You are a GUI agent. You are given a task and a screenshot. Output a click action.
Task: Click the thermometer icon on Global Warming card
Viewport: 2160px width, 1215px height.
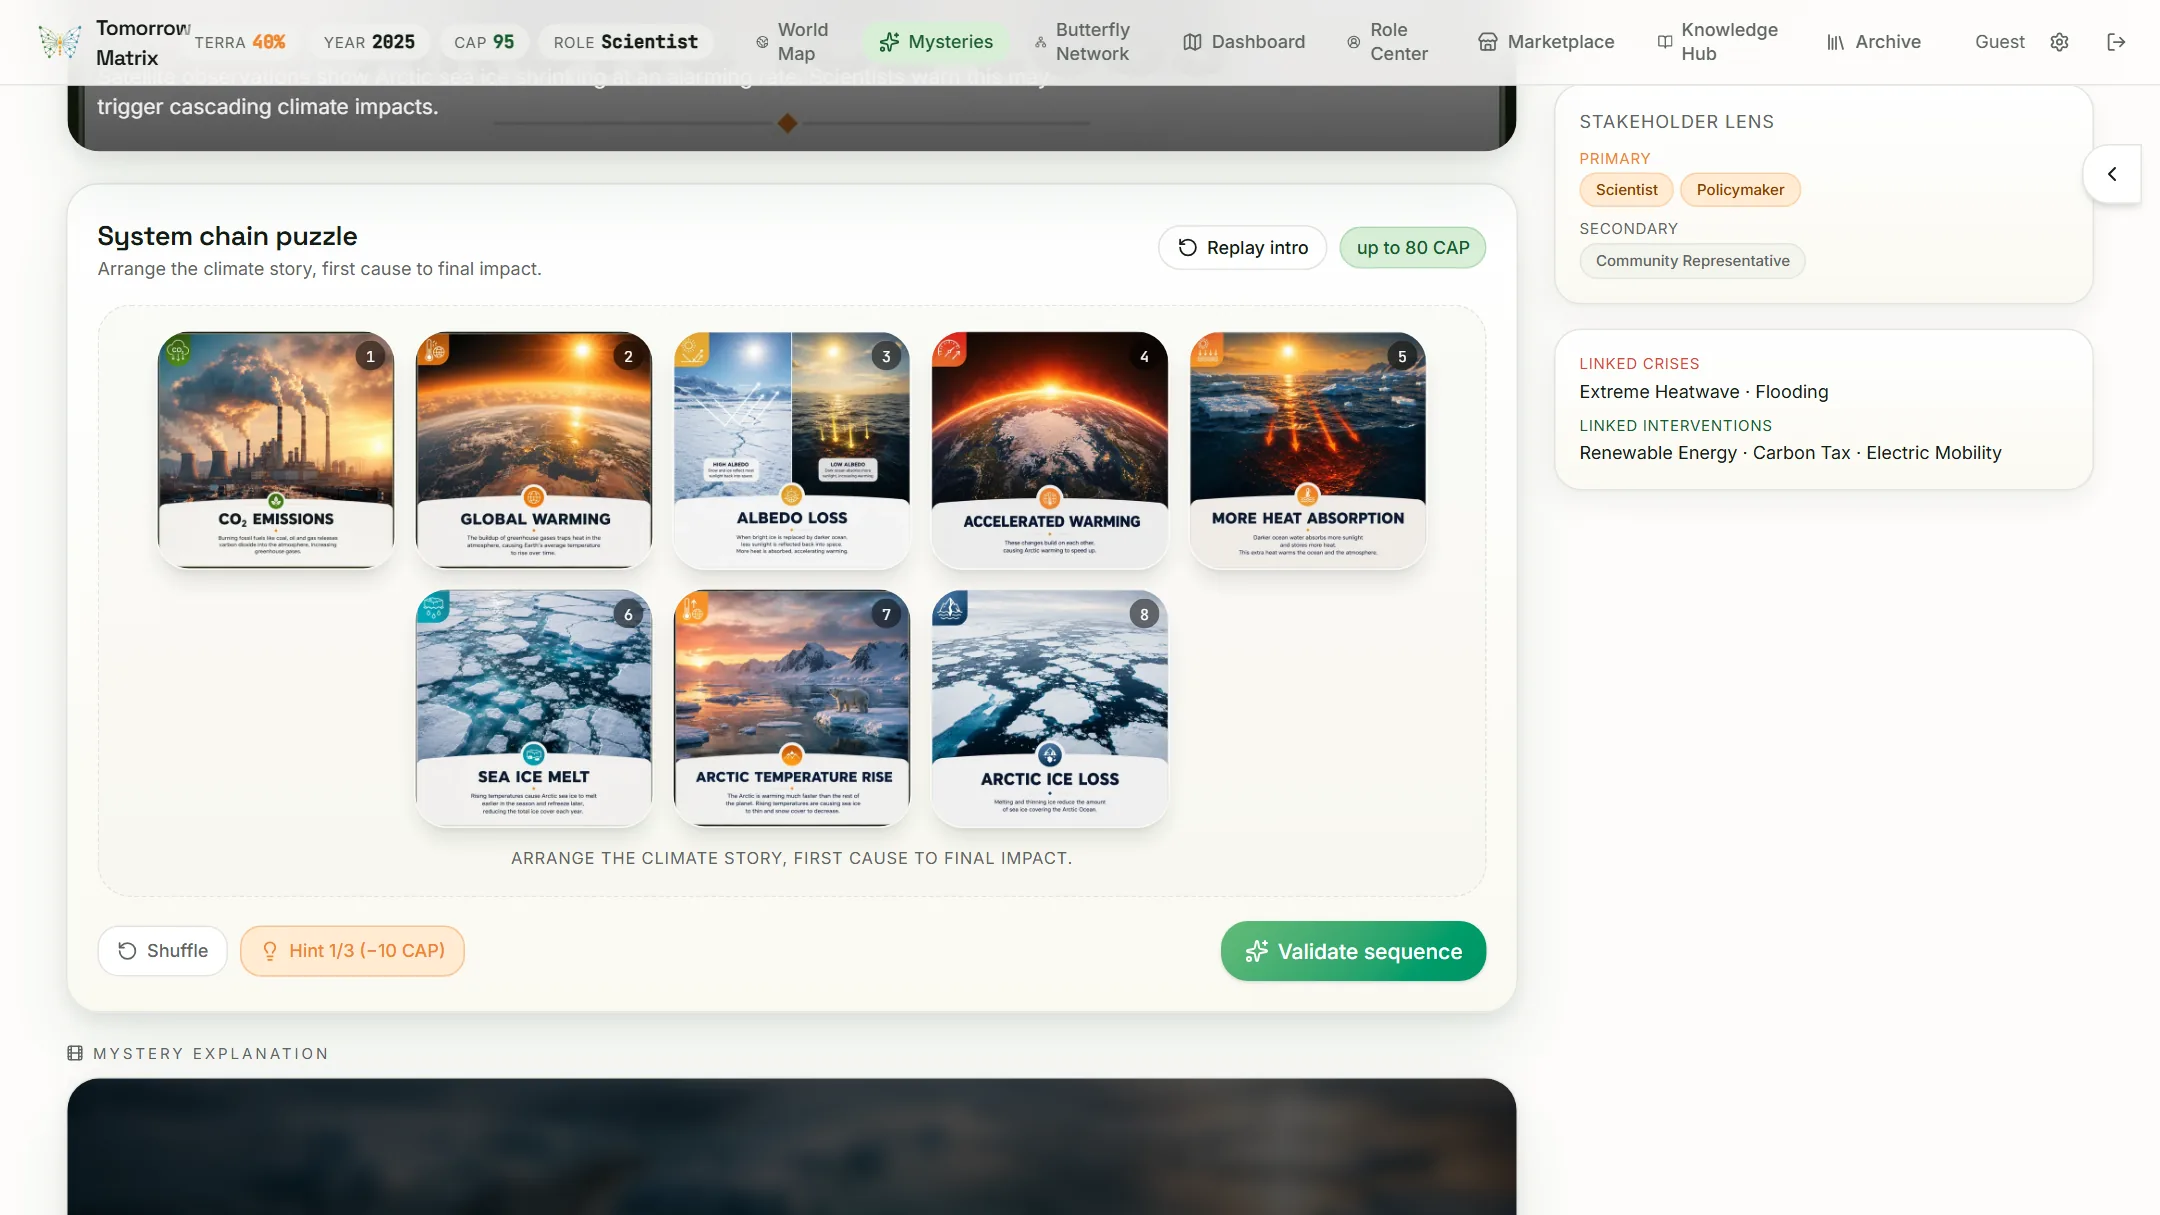point(434,350)
